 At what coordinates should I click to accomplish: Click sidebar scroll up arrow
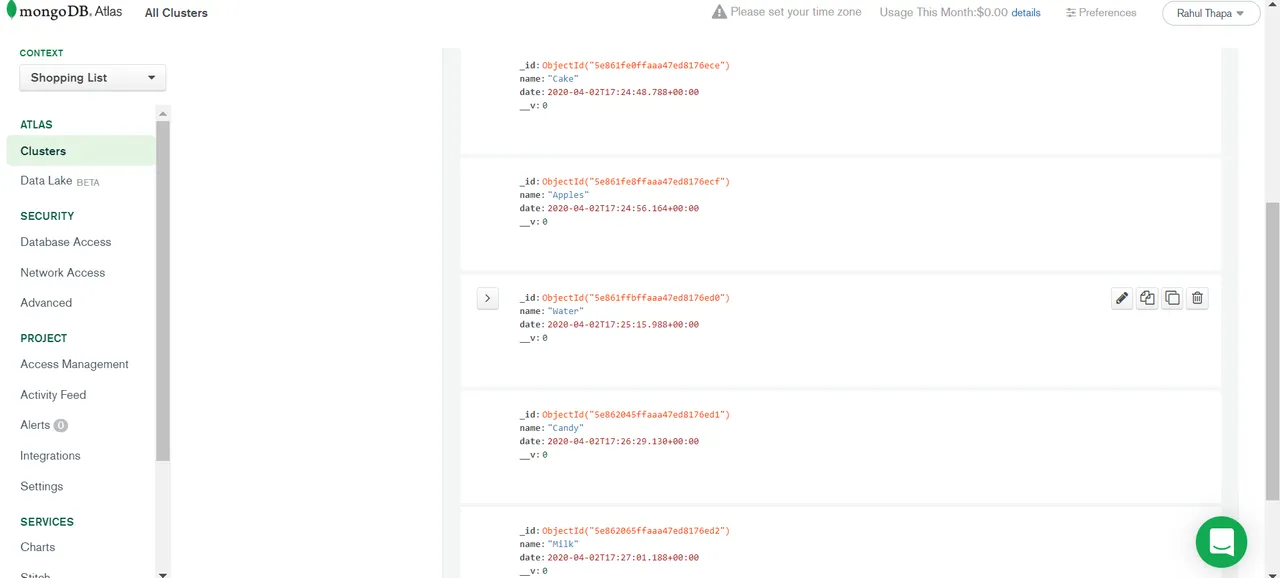point(163,113)
